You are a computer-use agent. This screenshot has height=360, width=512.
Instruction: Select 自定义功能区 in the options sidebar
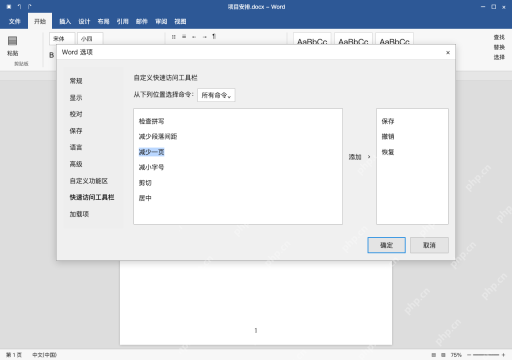click(89, 181)
